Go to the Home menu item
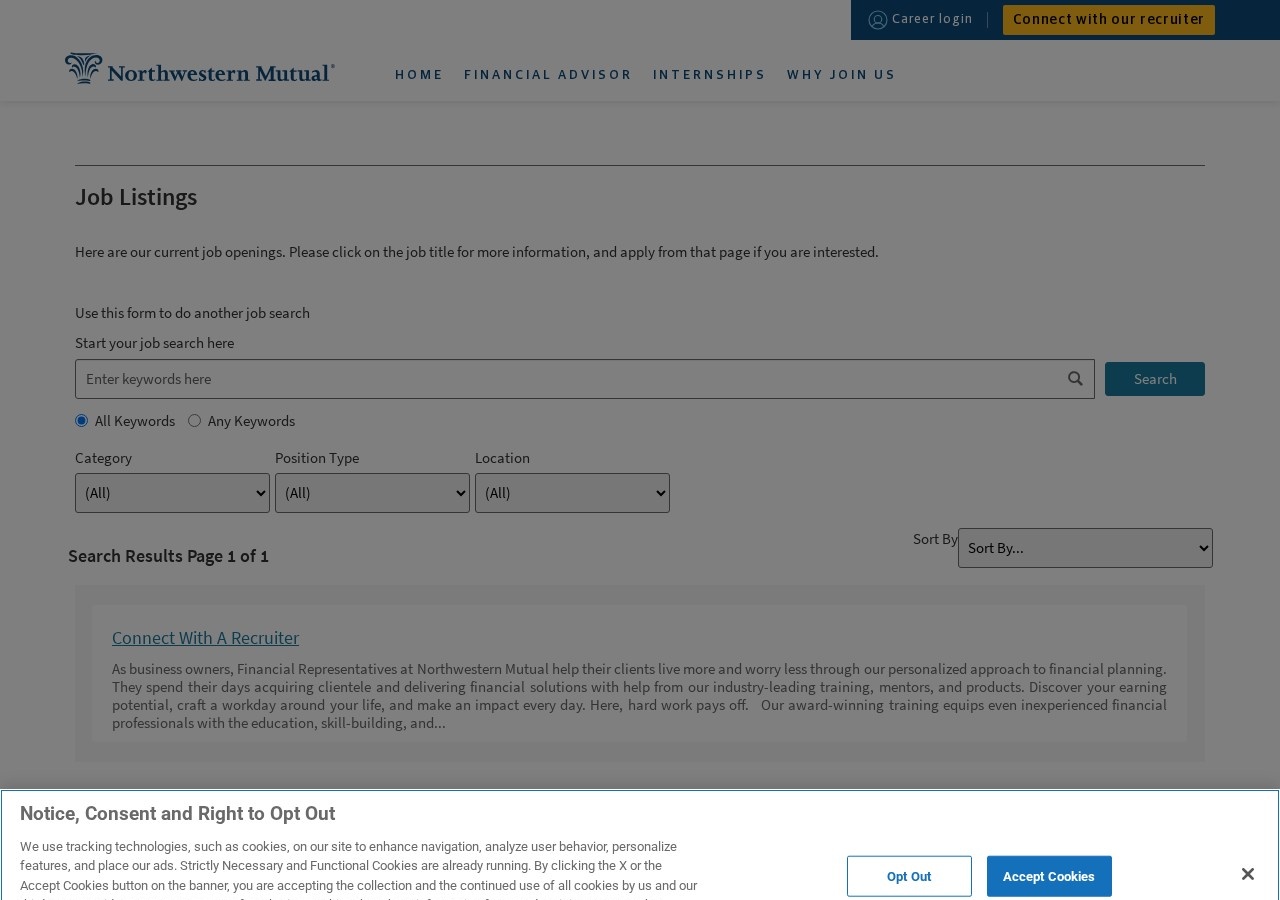Image resolution: width=1280 pixels, height=900 pixels. pyautogui.click(x=419, y=74)
